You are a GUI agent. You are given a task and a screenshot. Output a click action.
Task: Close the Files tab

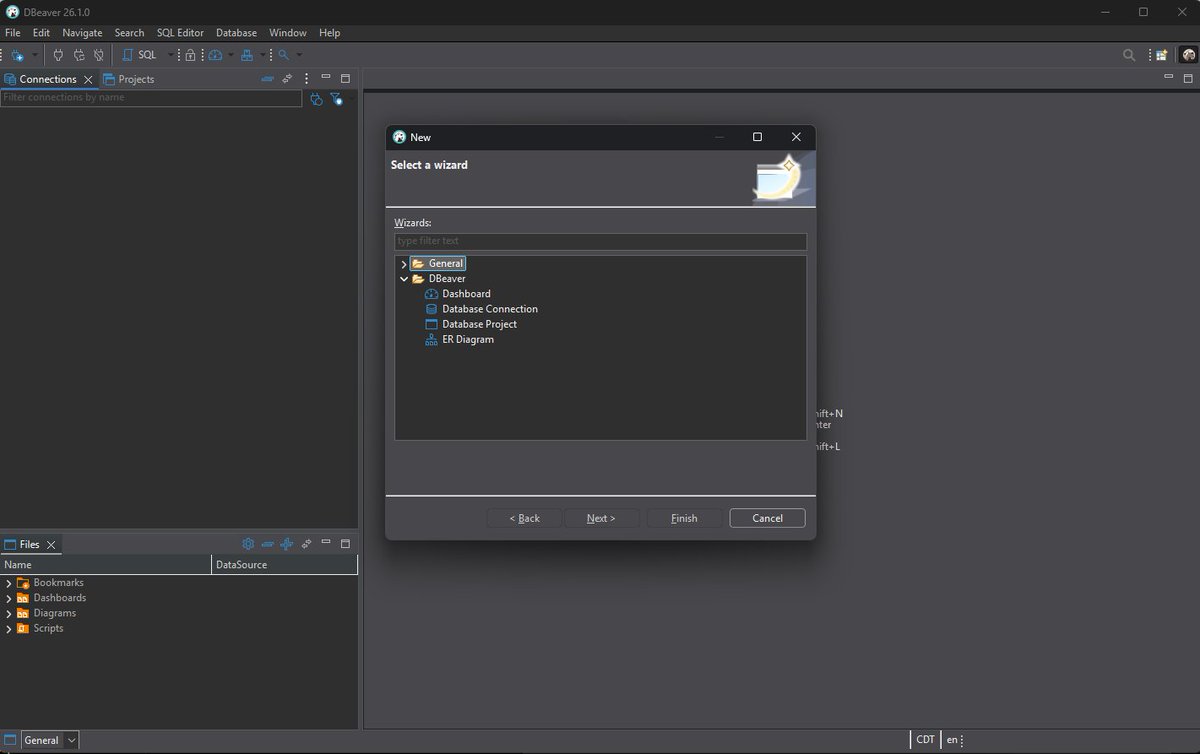[x=51, y=545]
